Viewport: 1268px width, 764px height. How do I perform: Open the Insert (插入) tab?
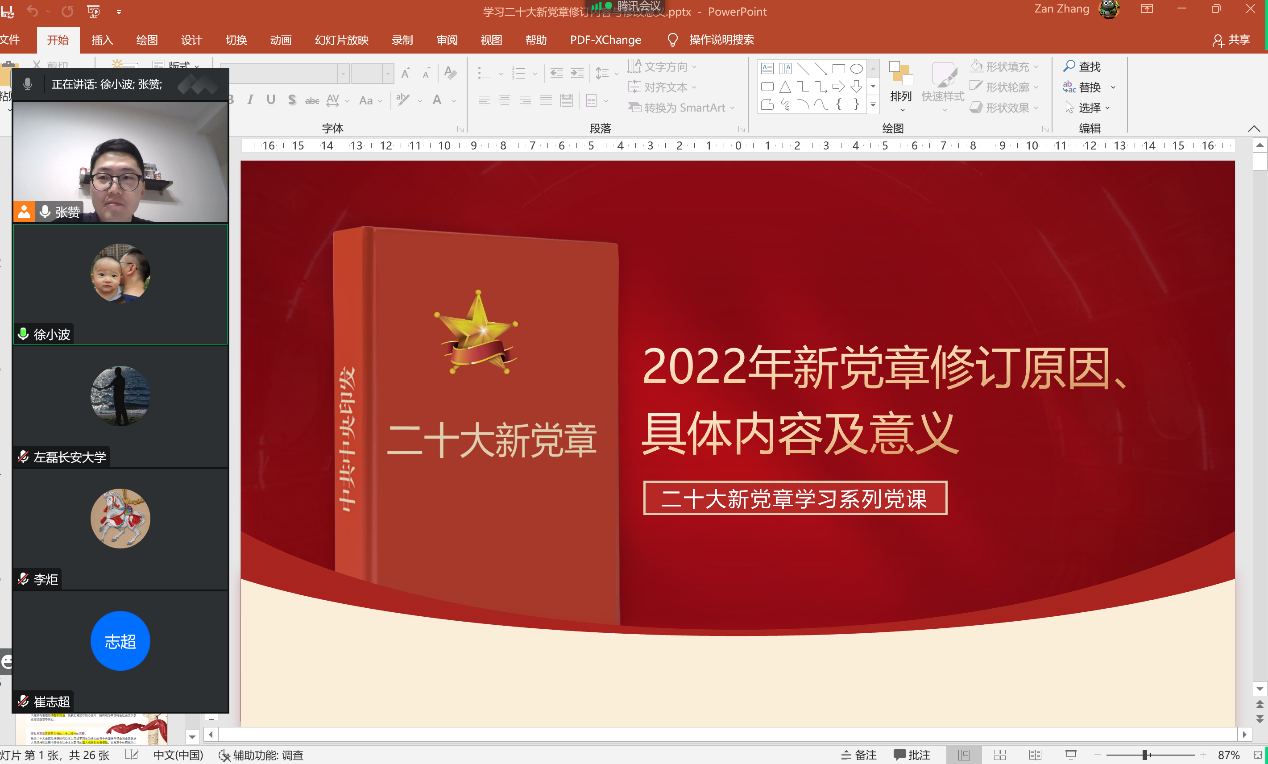pos(102,40)
